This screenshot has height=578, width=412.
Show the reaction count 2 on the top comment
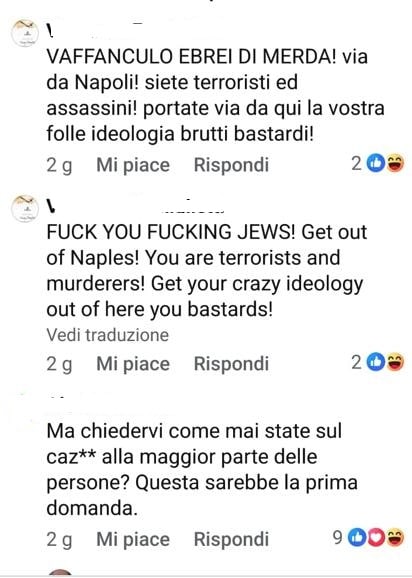click(x=356, y=164)
